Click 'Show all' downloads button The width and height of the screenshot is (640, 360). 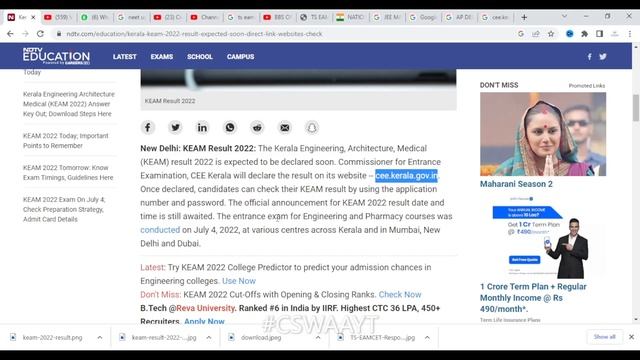[604, 337]
